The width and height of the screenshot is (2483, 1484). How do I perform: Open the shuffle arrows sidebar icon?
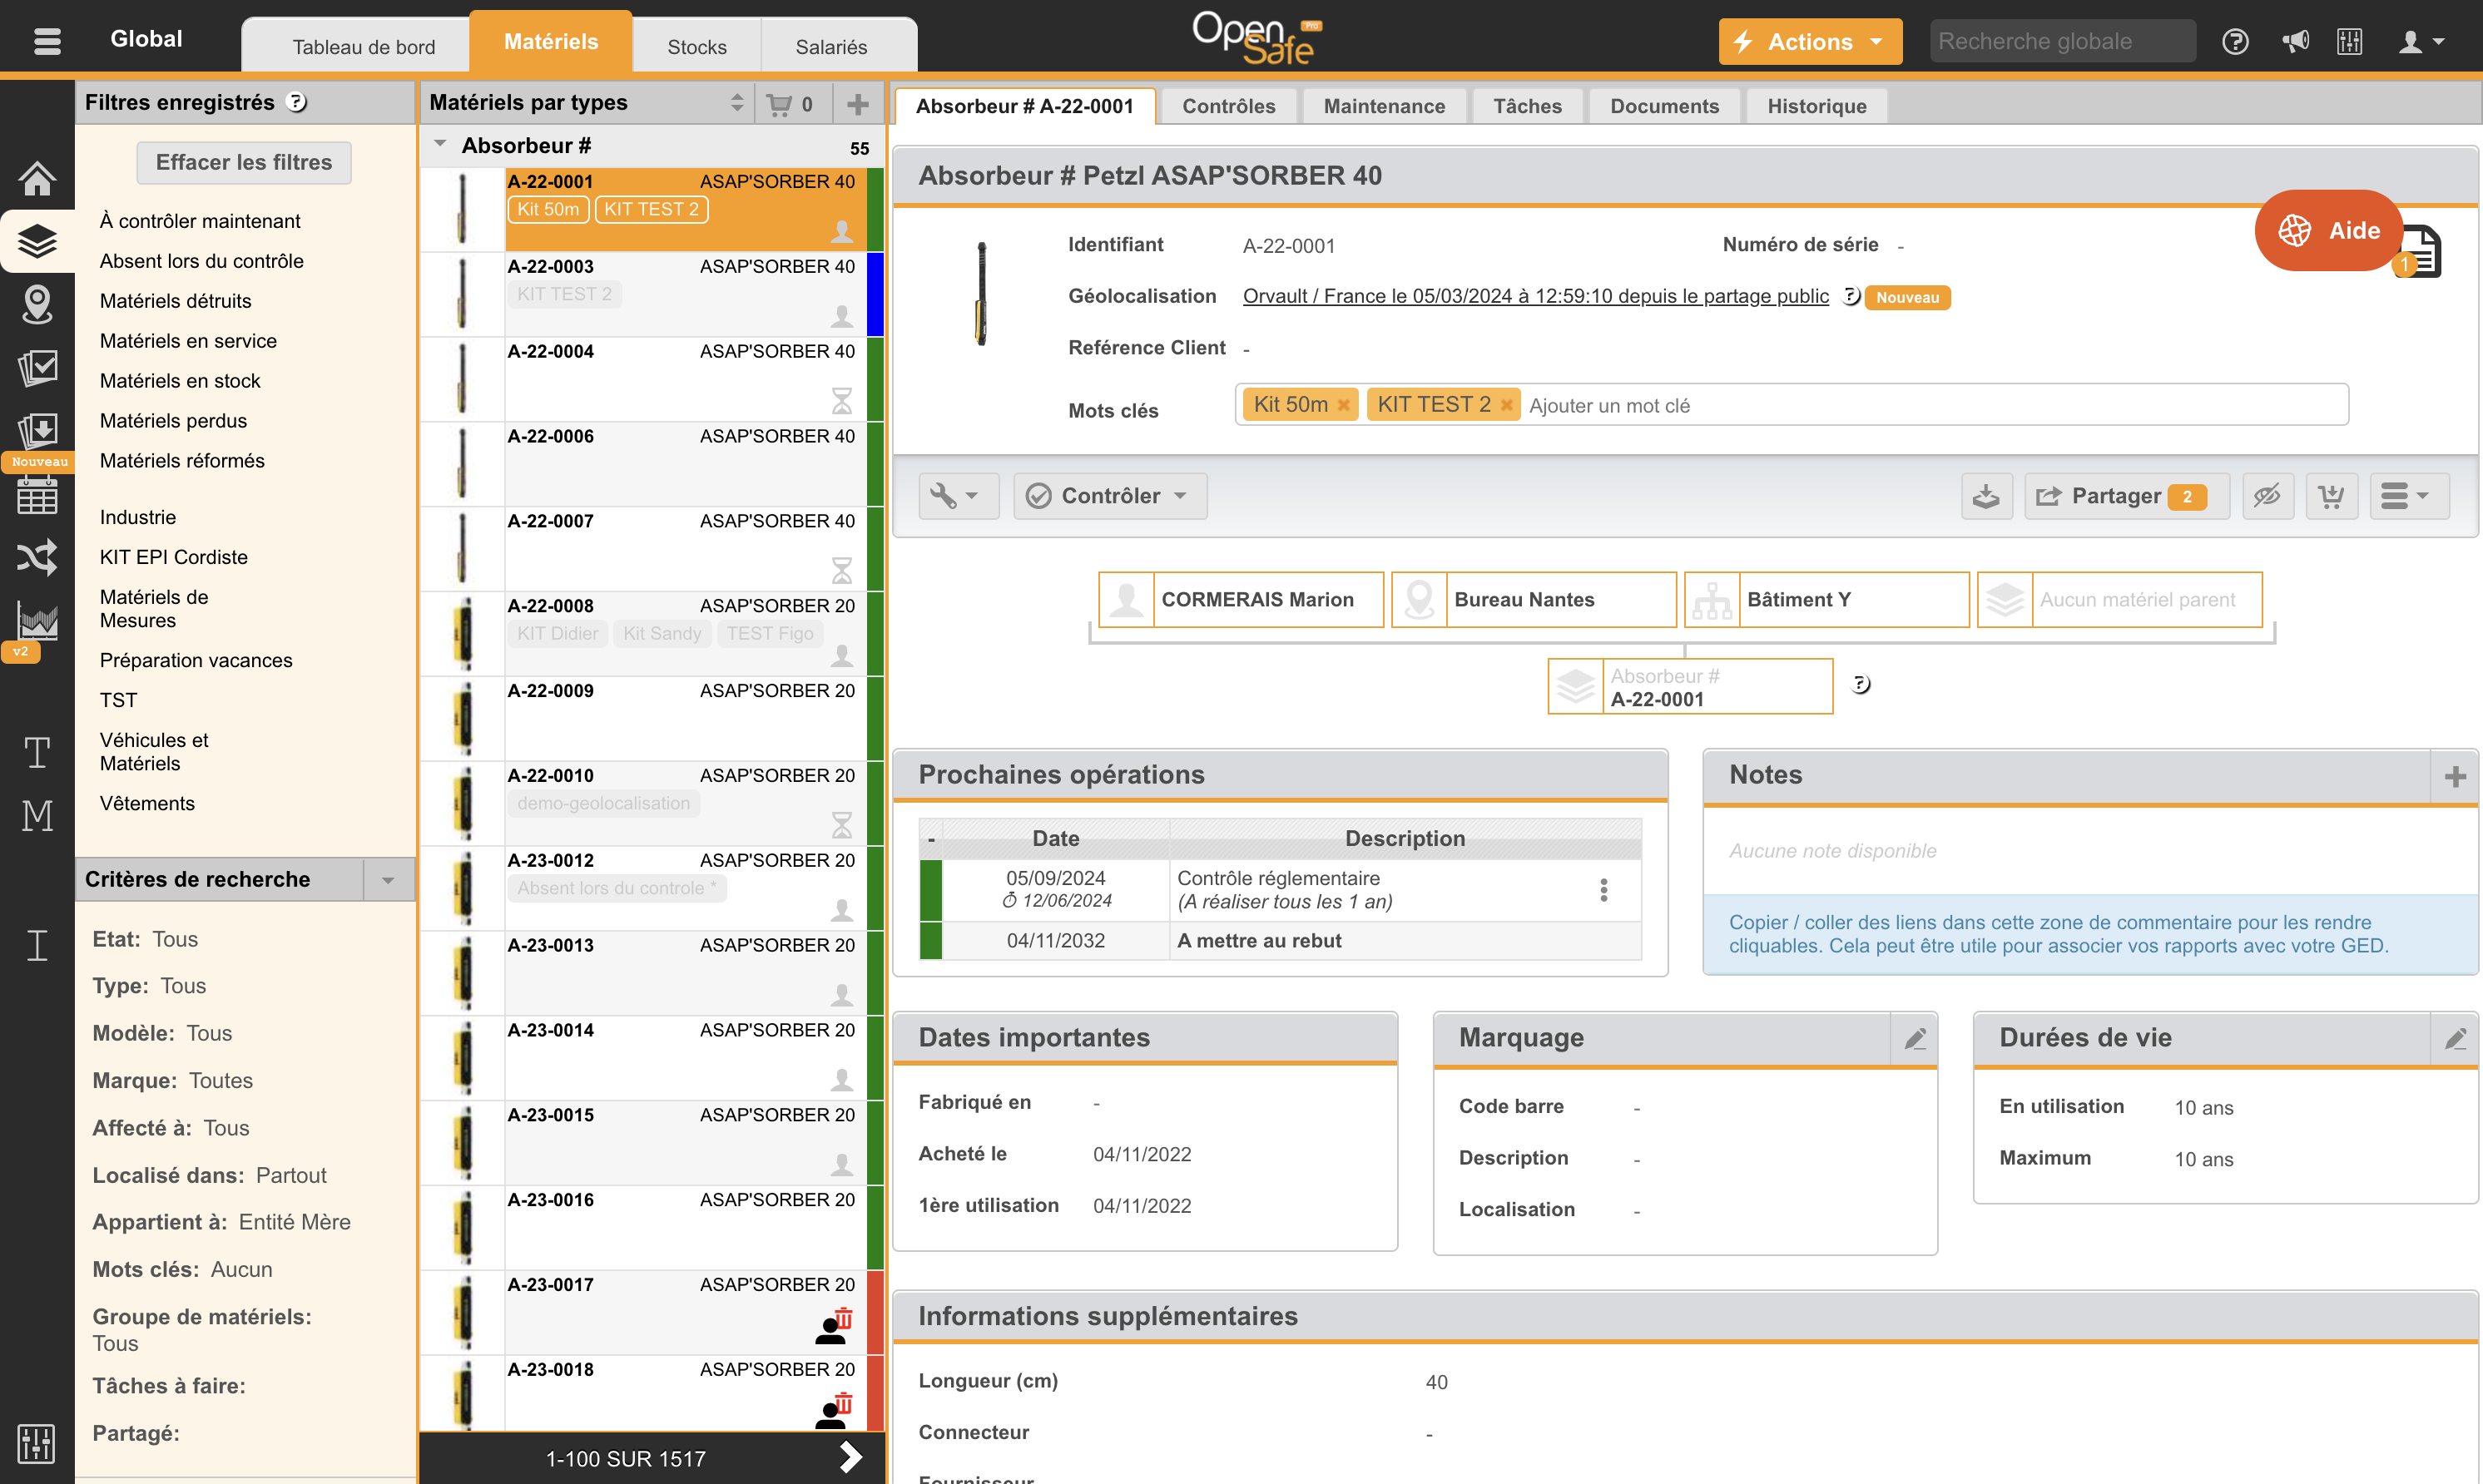coord(37,557)
